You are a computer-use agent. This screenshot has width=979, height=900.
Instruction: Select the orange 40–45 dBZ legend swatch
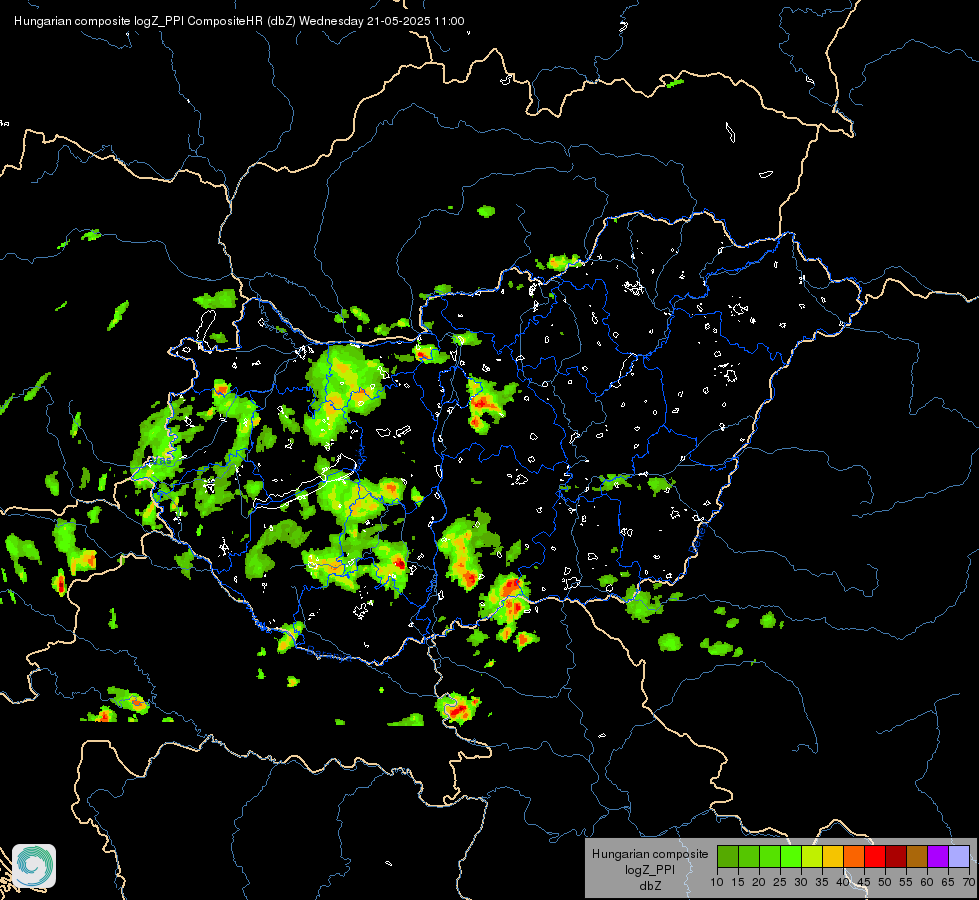click(854, 856)
